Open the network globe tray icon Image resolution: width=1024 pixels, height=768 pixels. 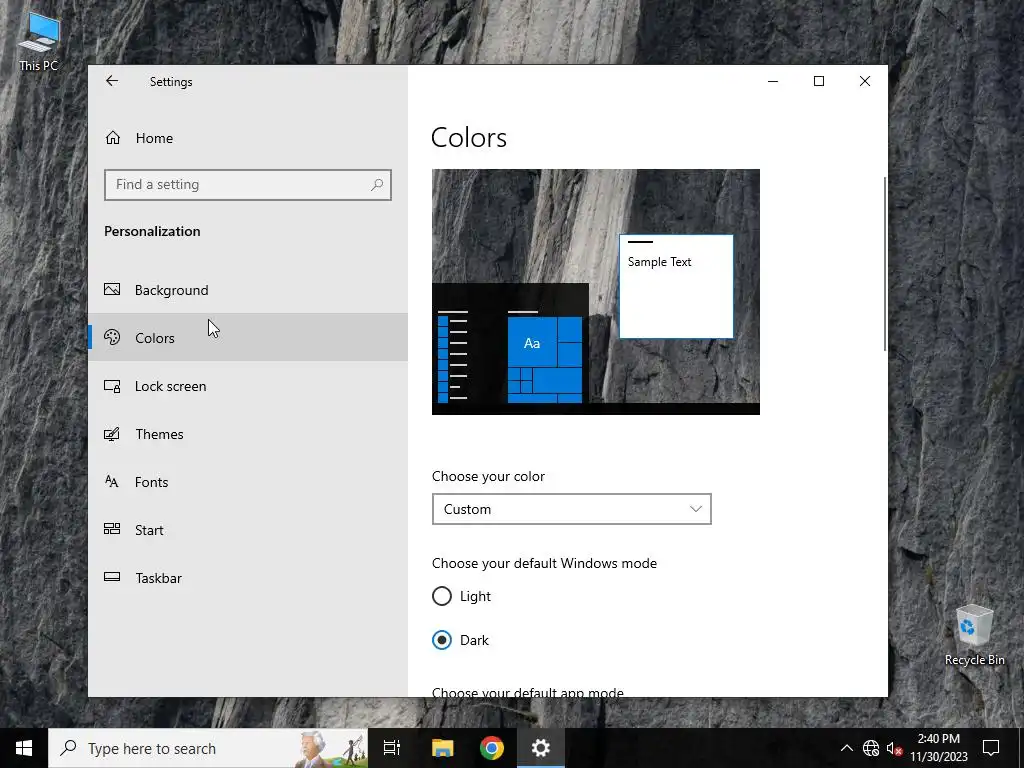(871, 748)
